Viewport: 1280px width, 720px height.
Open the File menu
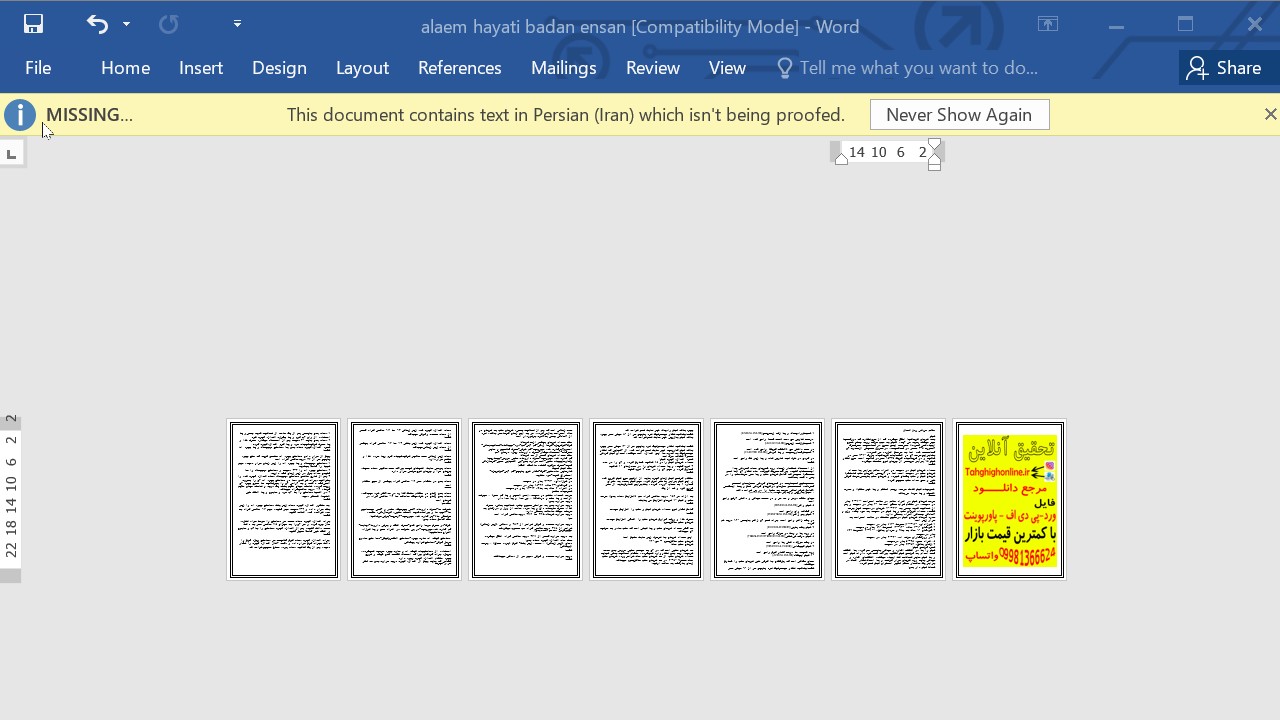pyautogui.click(x=38, y=68)
